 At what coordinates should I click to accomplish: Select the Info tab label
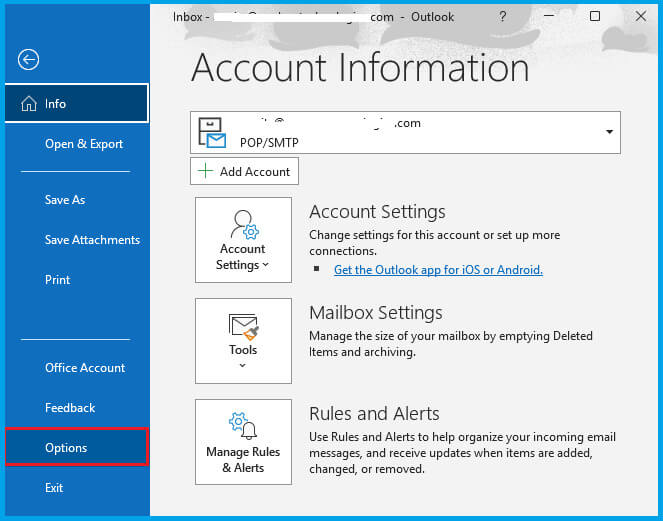[55, 104]
